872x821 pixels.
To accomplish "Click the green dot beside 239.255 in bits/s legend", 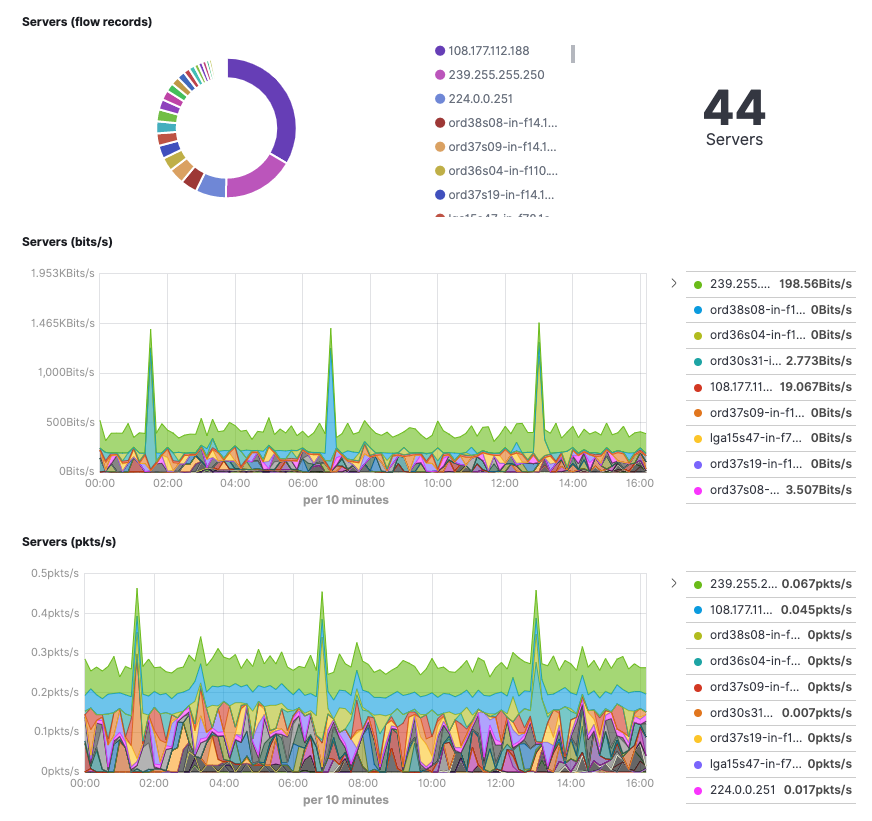I will [697, 284].
